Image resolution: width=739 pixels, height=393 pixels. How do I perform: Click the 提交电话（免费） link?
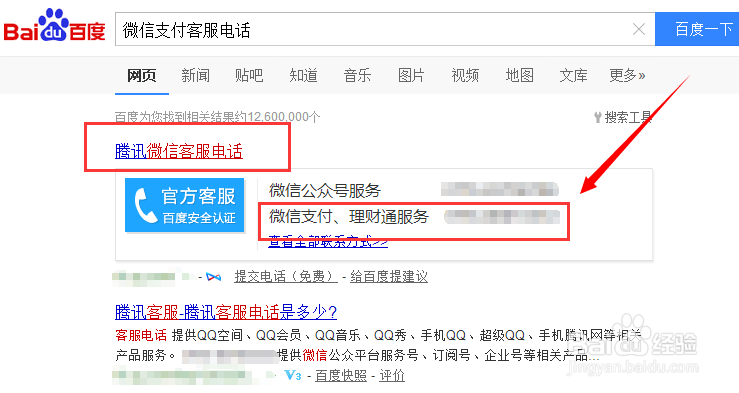286,277
